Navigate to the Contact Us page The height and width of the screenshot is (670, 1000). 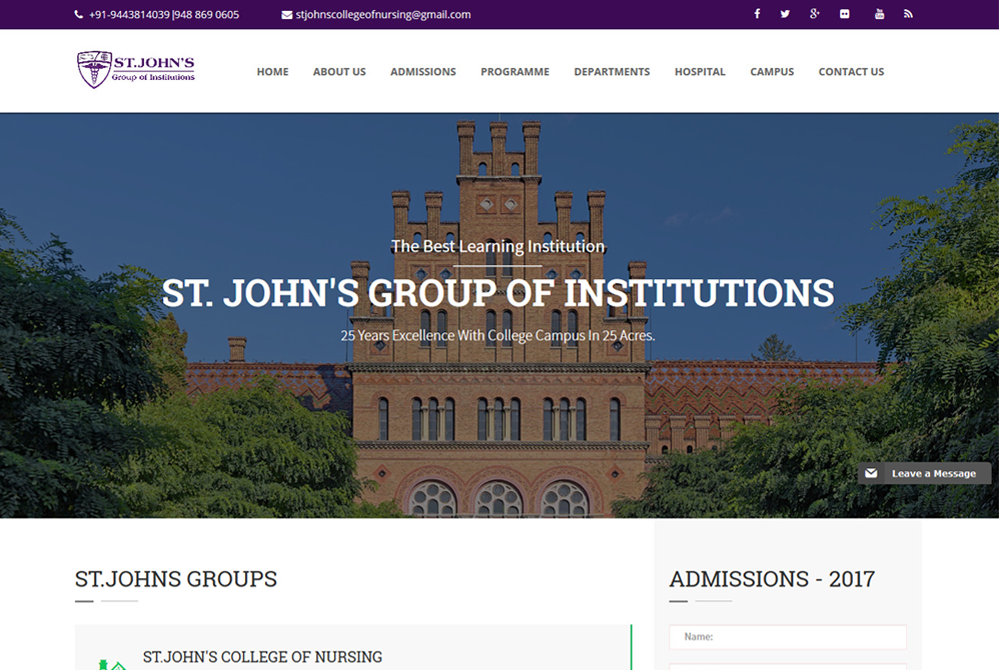(851, 72)
